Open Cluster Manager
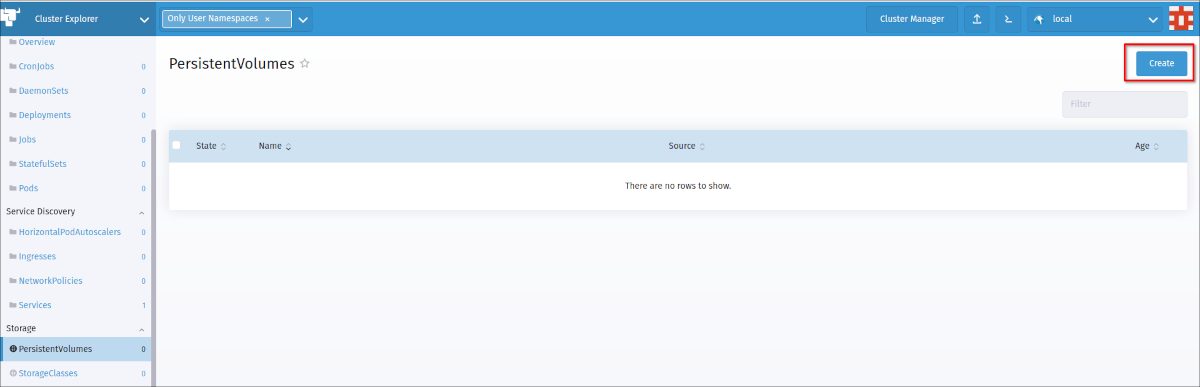1200x387 pixels. [x=911, y=19]
